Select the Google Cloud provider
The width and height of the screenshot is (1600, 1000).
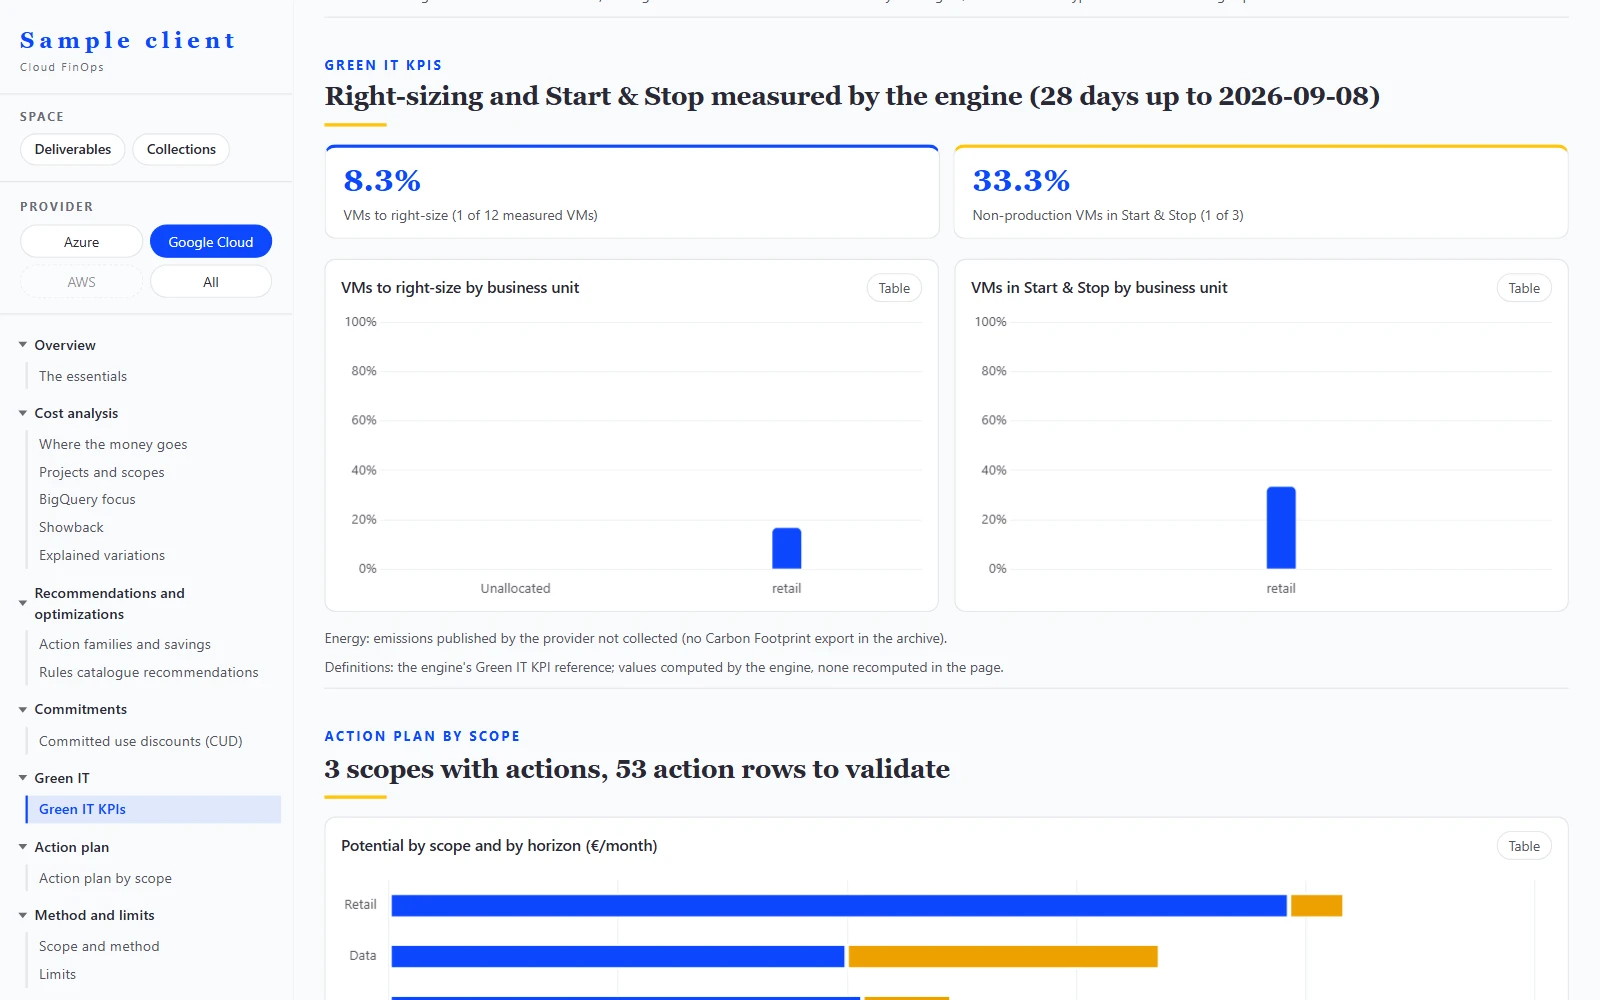coord(211,242)
